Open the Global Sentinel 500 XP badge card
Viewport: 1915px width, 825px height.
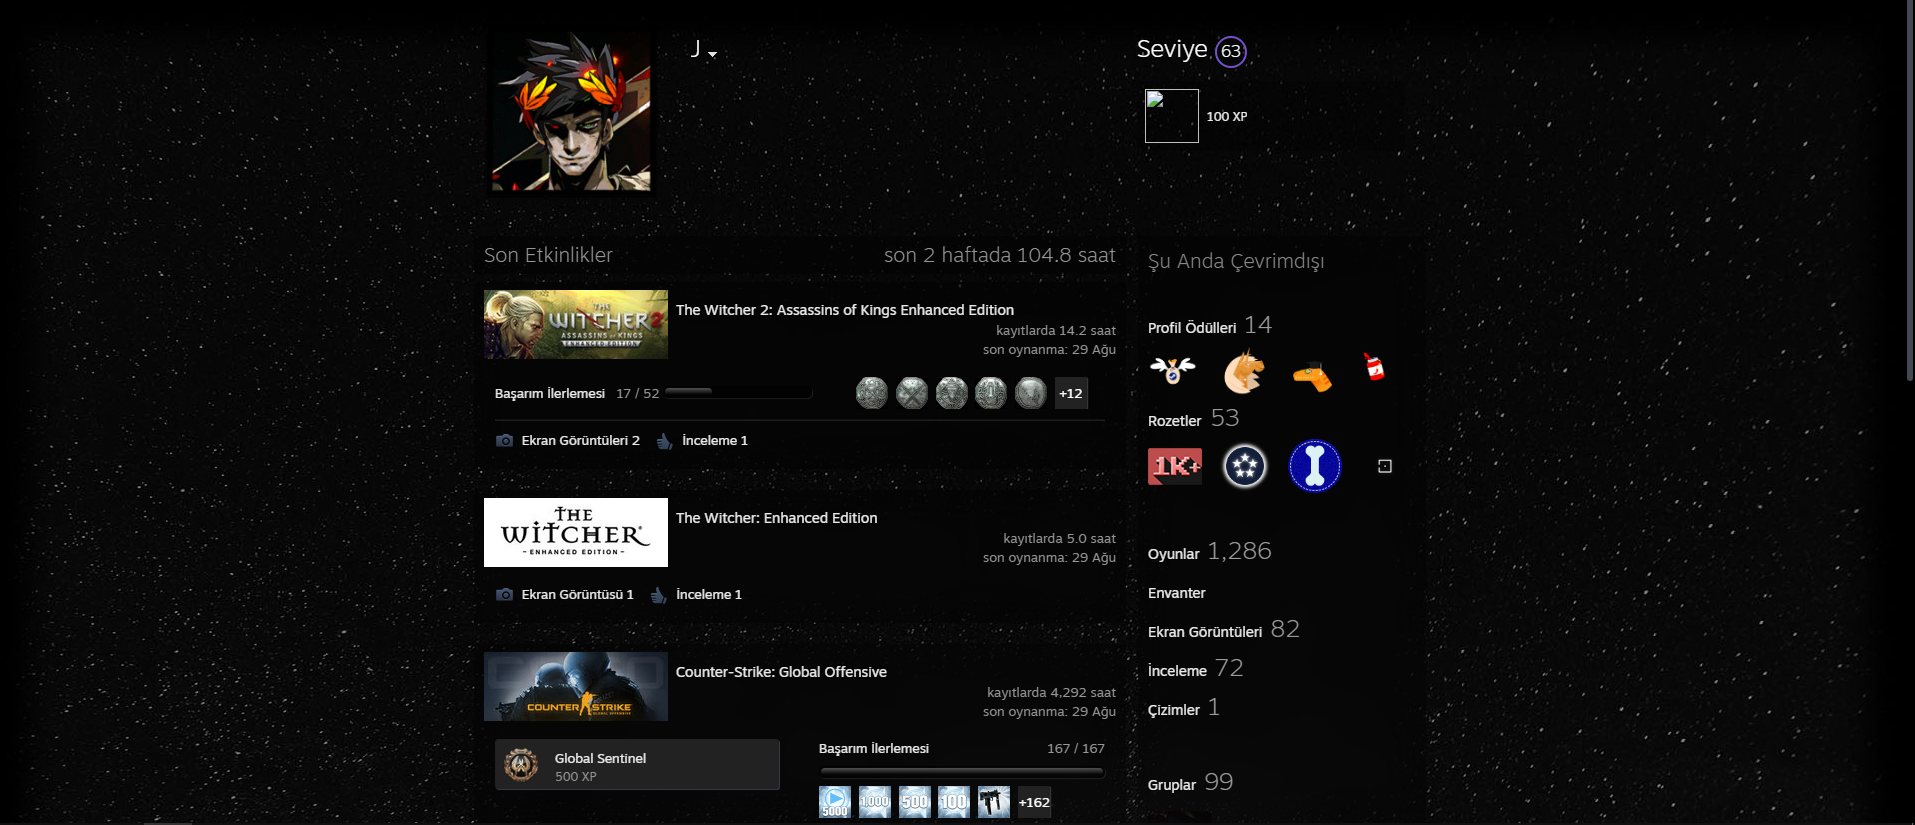637,765
